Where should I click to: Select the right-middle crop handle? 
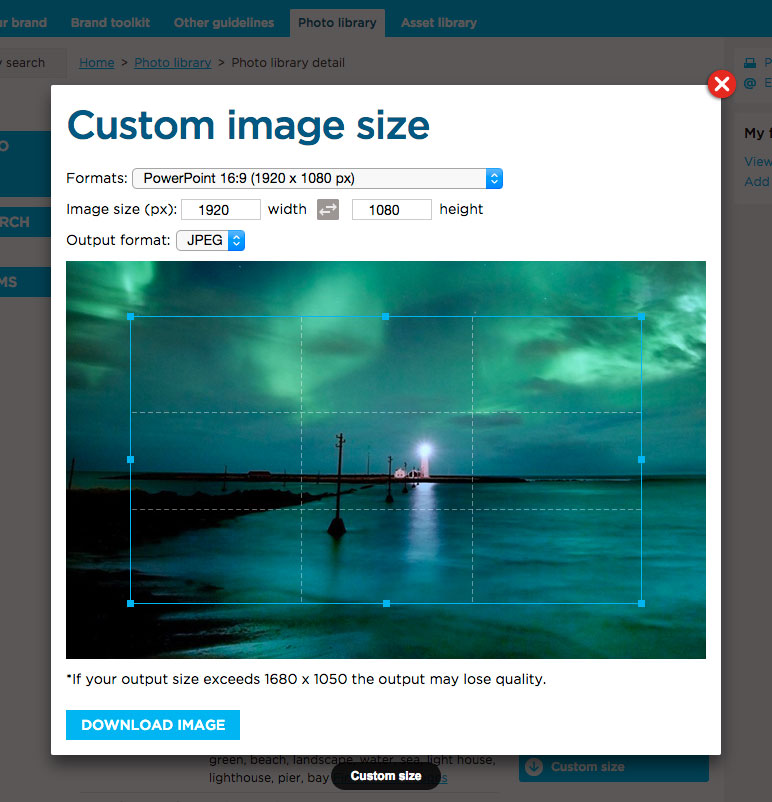coord(641,459)
